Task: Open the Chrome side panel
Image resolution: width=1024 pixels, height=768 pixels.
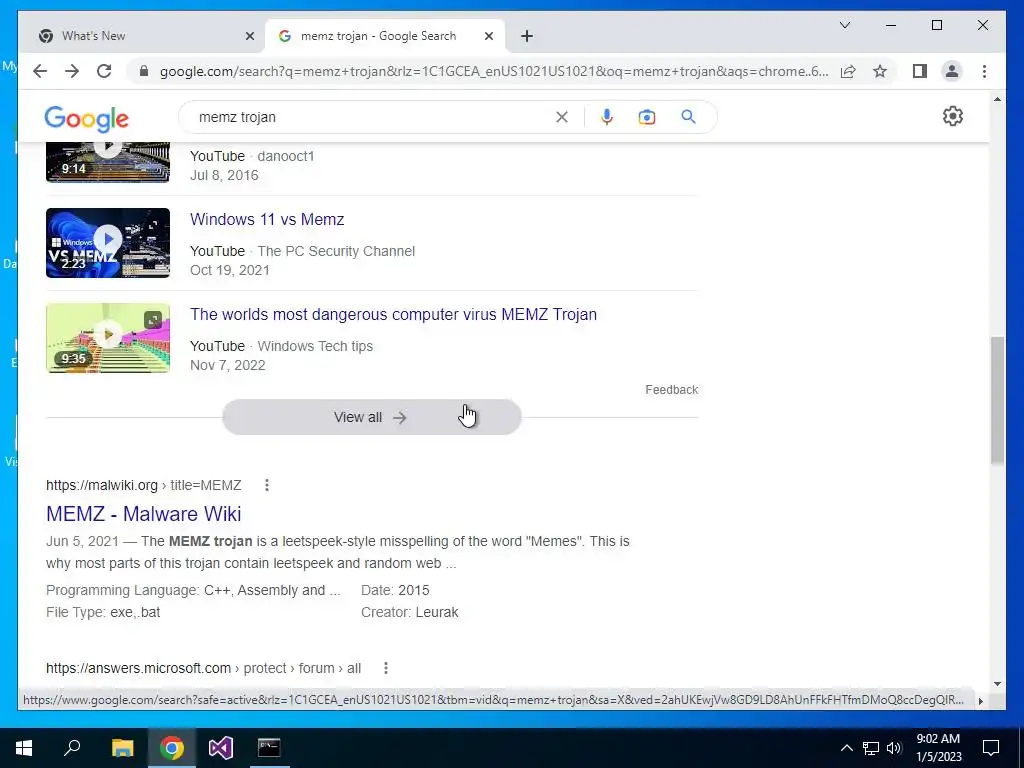Action: click(x=920, y=71)
